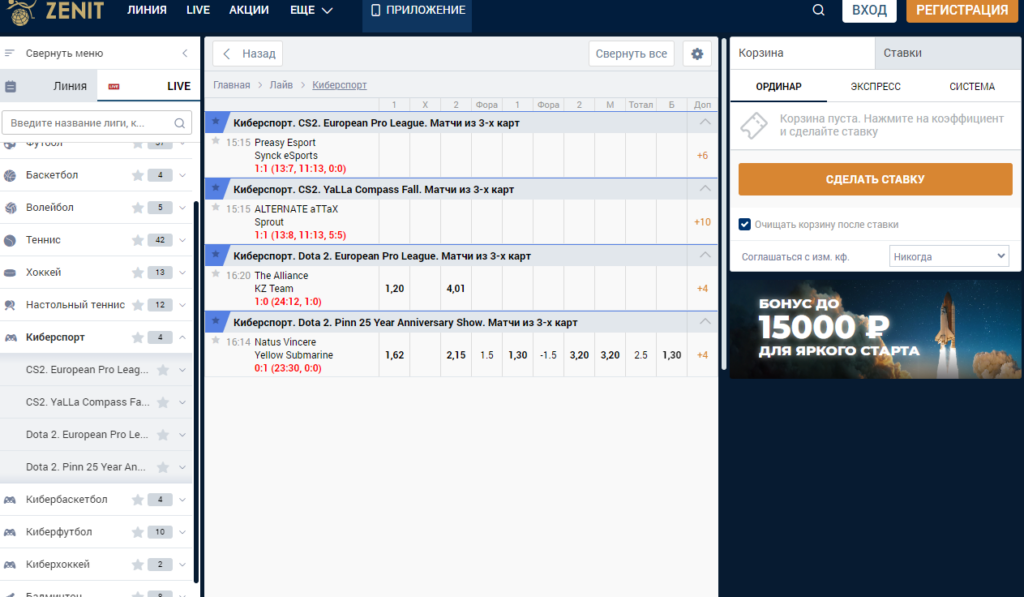Click the ВХОД login button
The image size is (1024, 597).
tap(869, 10)
